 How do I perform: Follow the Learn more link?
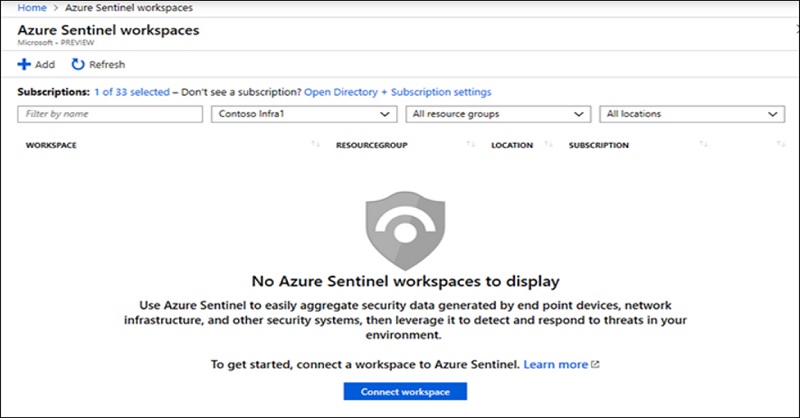(555, 365)
